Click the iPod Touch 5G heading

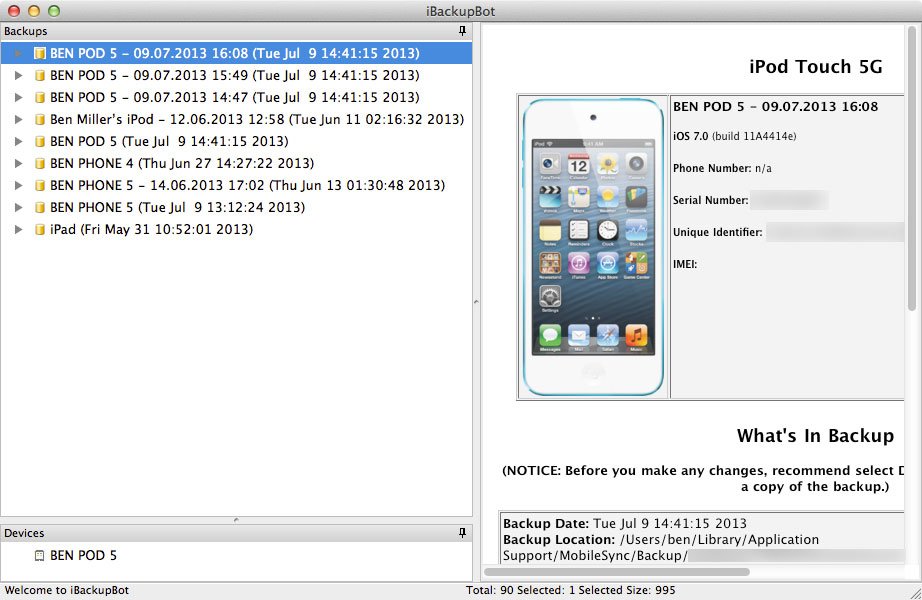coord(816,66)
